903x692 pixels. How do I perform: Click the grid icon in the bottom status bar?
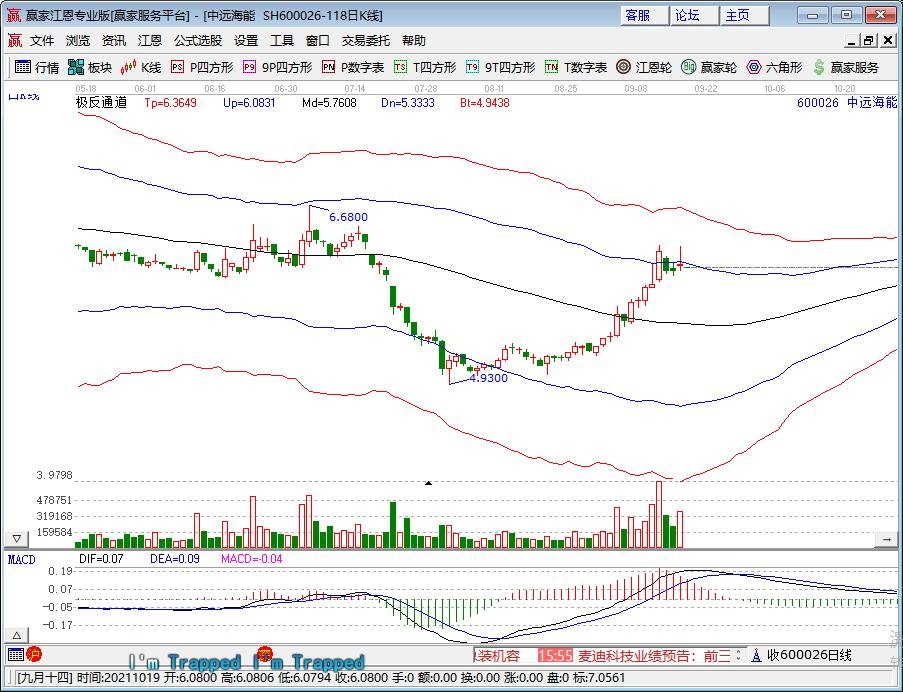16,655
